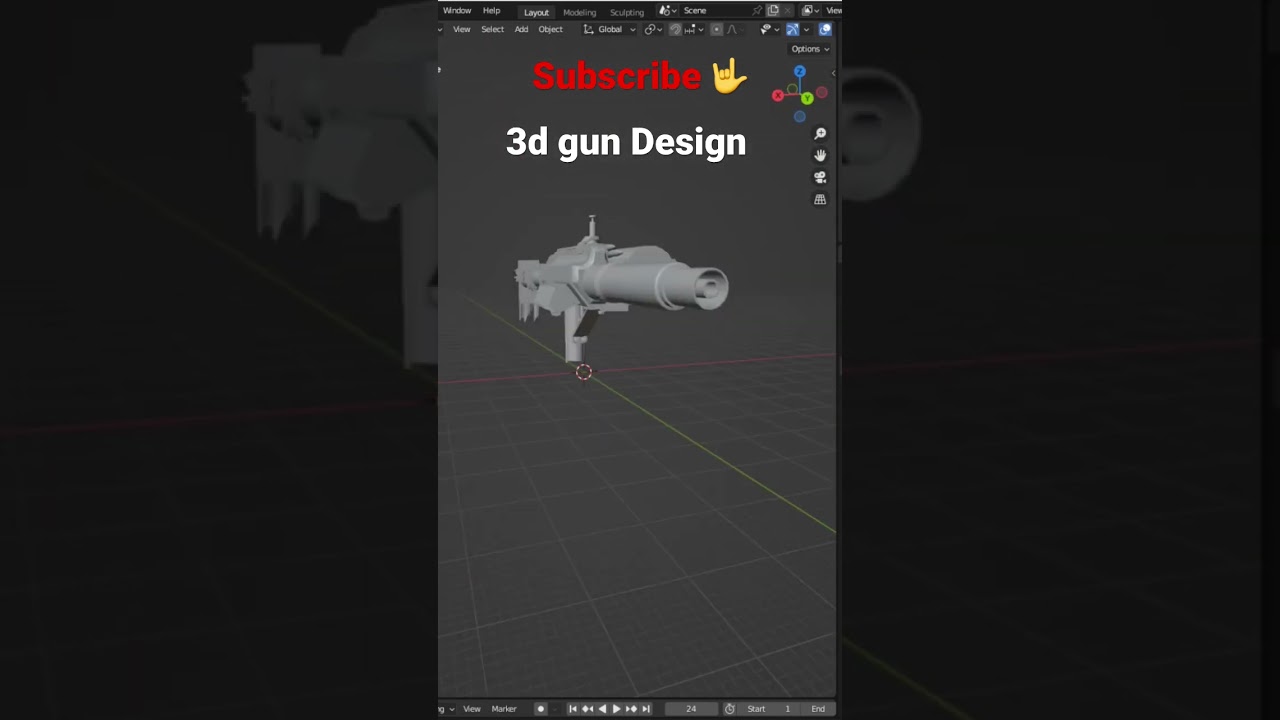Open the timeline Marker menu

tap(504, 709)
